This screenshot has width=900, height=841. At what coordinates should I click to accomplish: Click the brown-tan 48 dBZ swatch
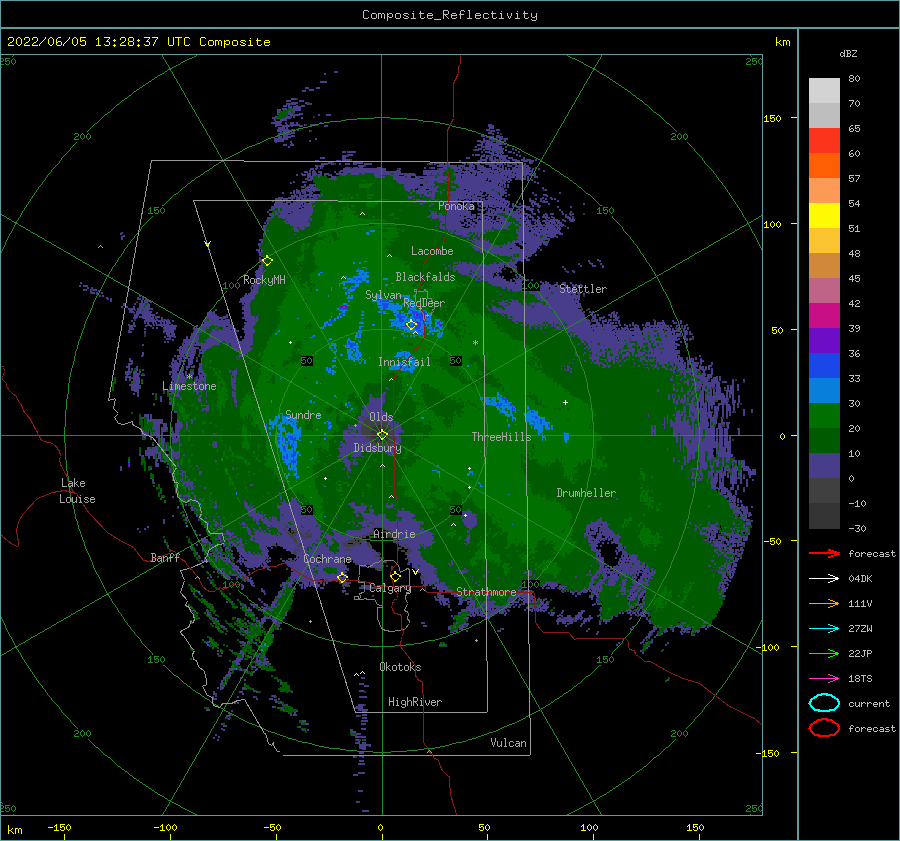pos(824,265)
